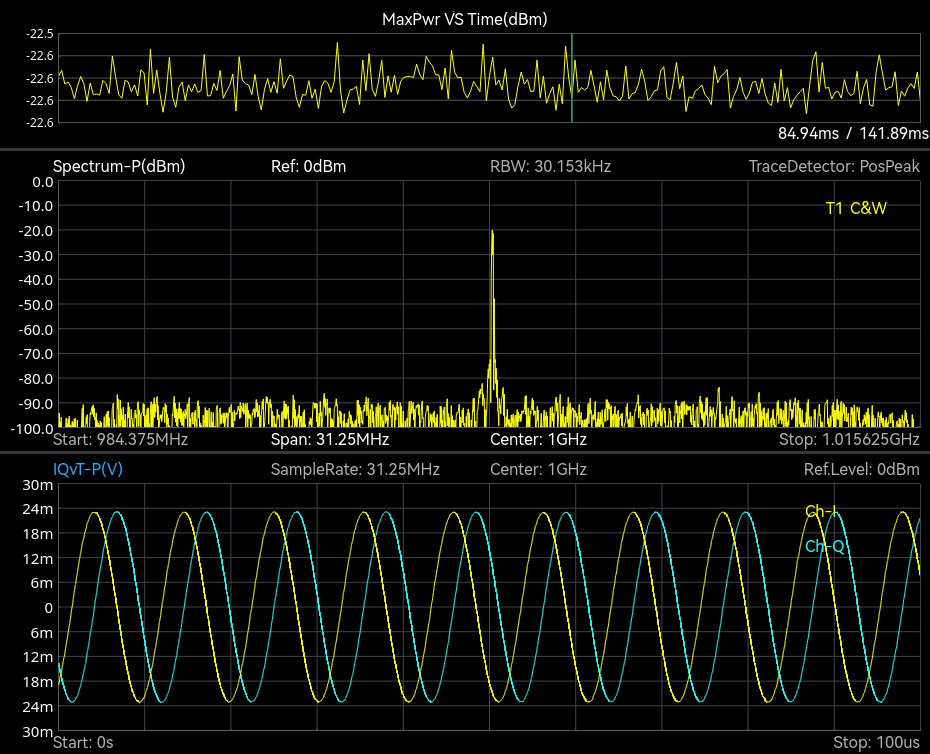Viewport: 930px width, 754px height.
Task: Click the -22.5 power axis label
Action: (x=39, y=34)
